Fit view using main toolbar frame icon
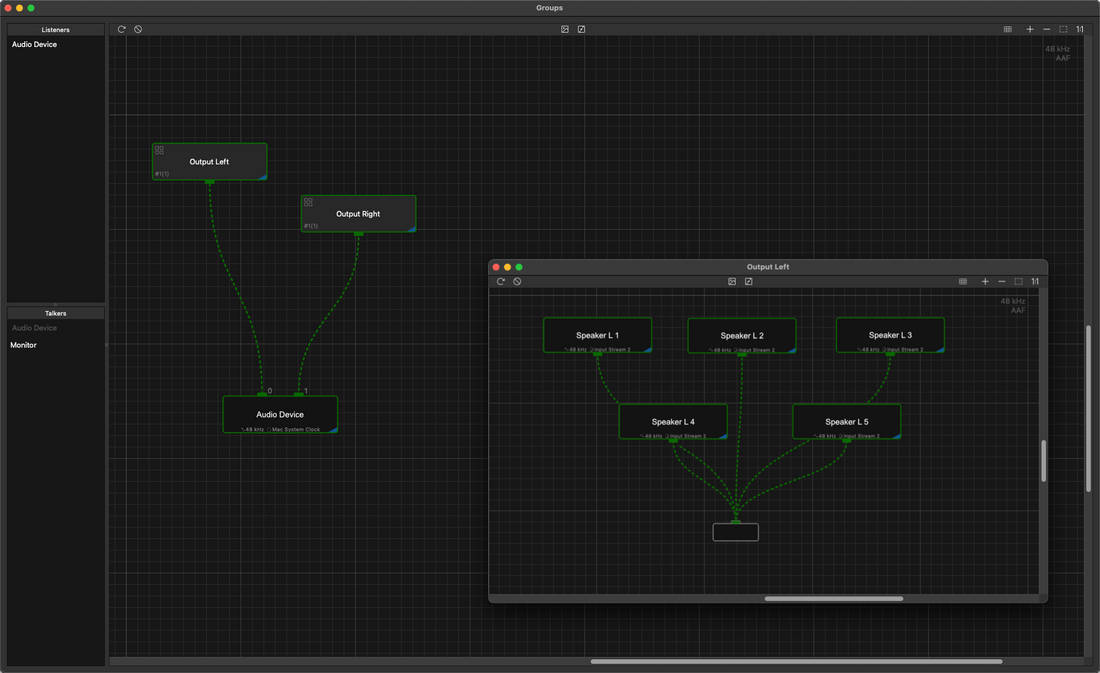The width and height of the screenshot is (1100, 673). pos(1064,29)
